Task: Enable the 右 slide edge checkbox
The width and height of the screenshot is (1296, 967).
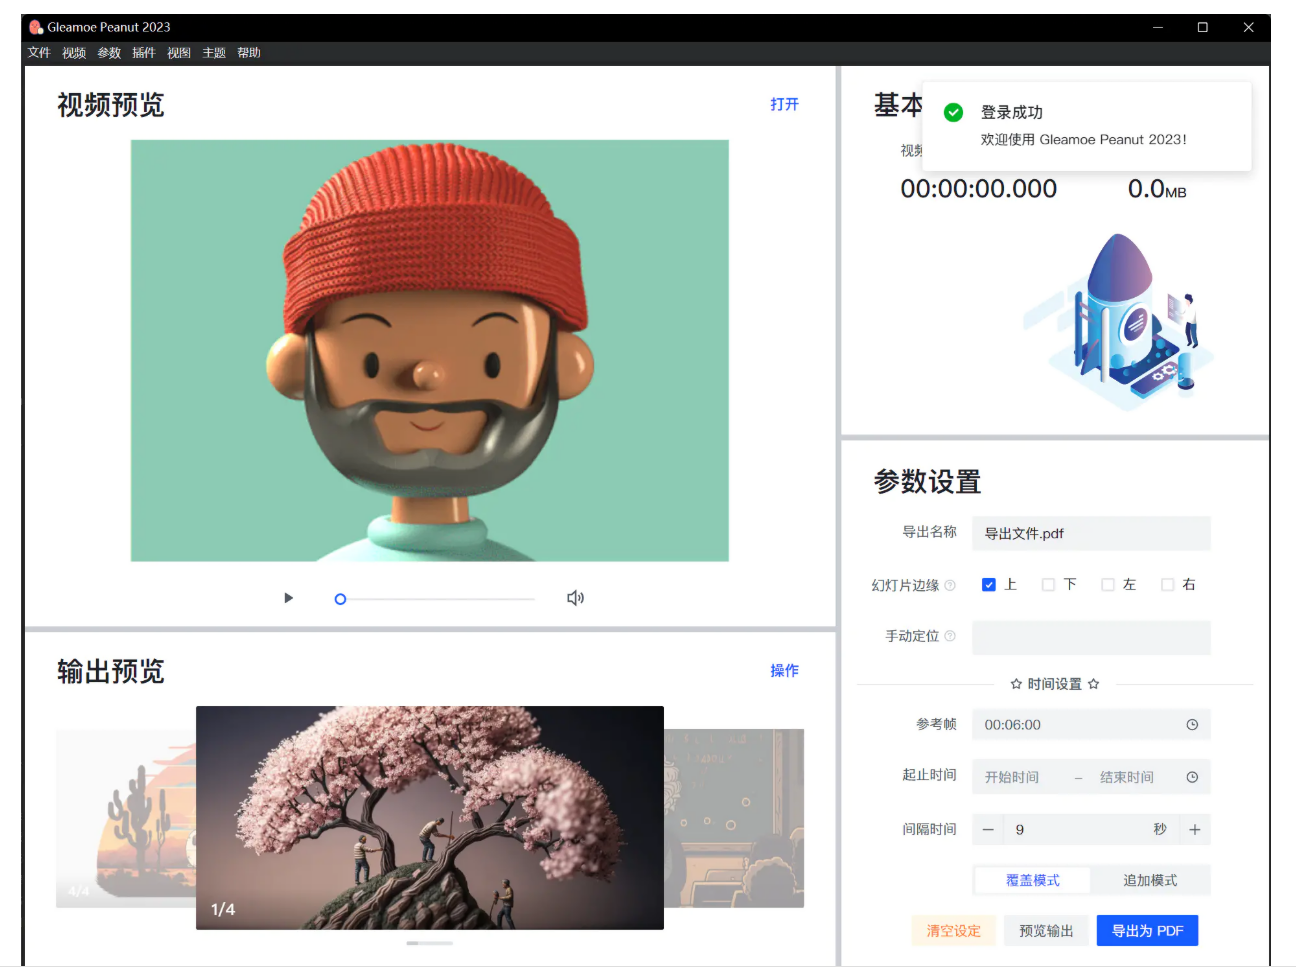Action: tap(1167, 585)
